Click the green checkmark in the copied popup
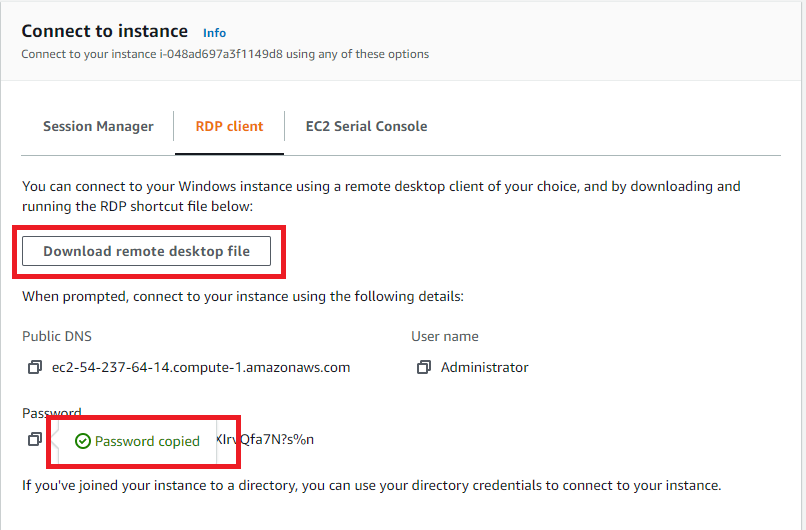 tap(83, 441)
